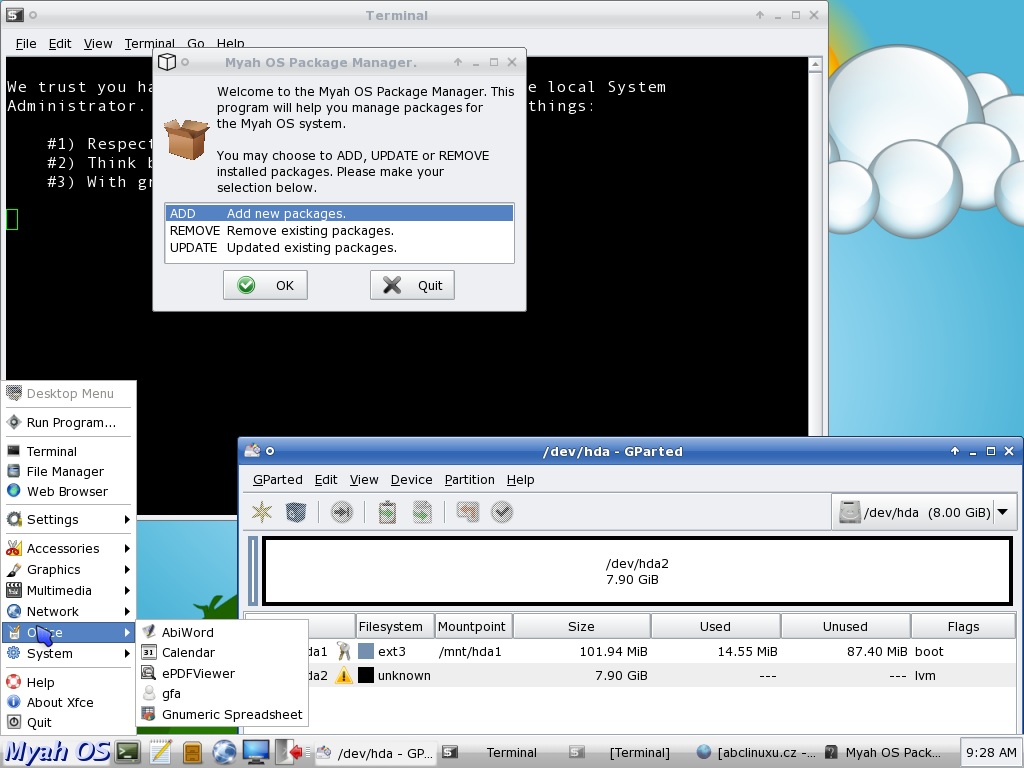Image resolution: width=1024 pixels, height=768 pixels.
Task: Open File Manager from the Desktop Menu
Action: [69, 472]
